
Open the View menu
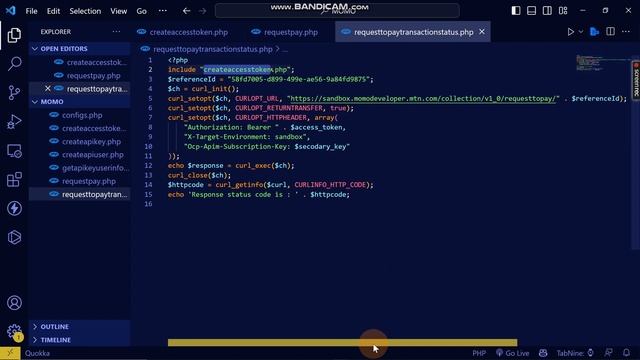[x=118, y=11]
